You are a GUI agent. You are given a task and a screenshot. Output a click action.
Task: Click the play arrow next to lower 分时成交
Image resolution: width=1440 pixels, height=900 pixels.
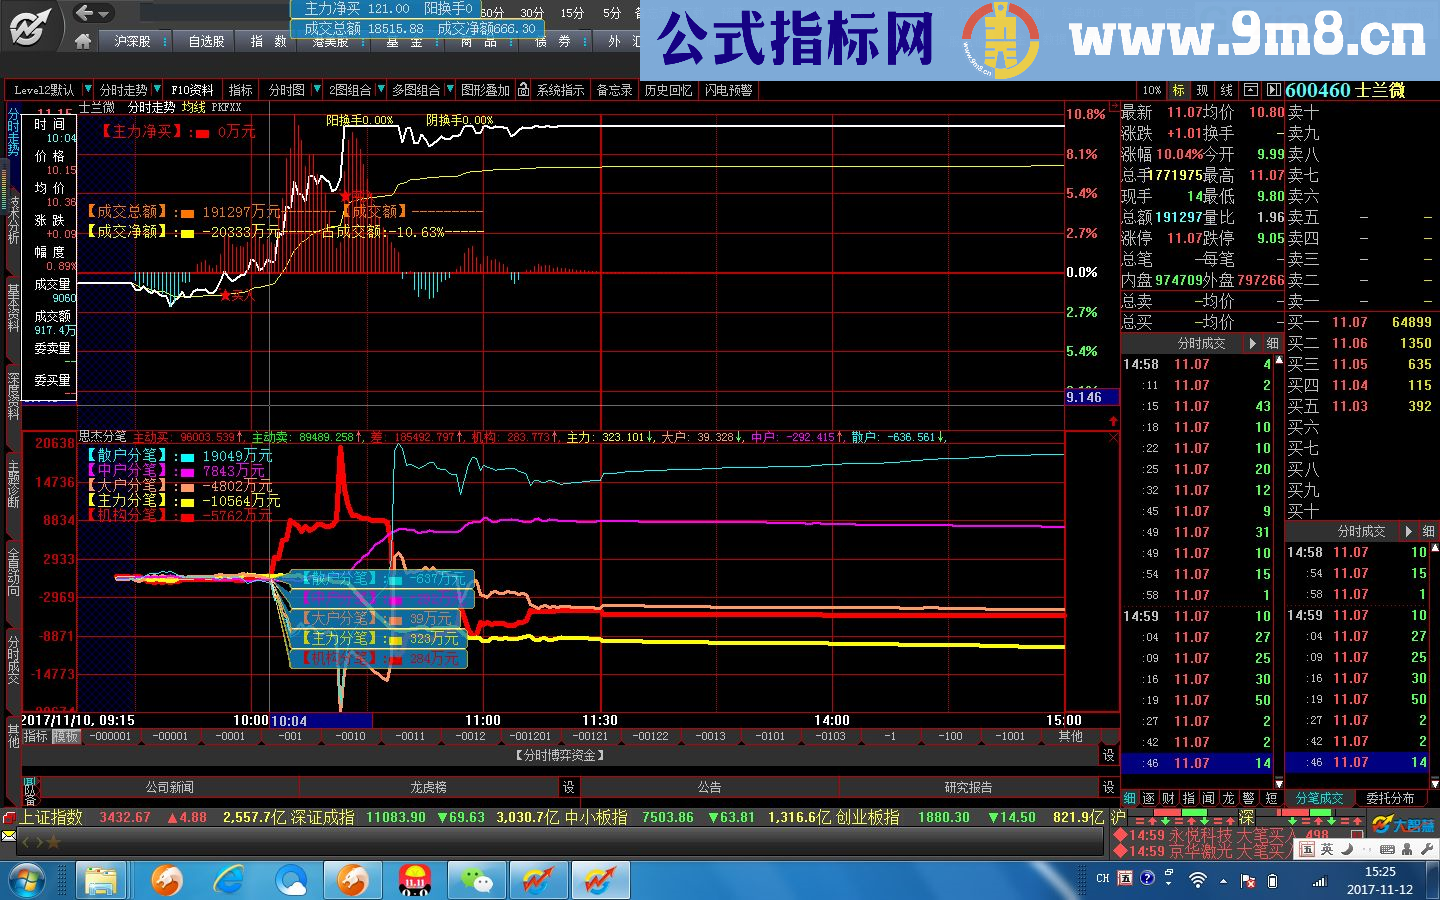[x=1409, y=531]
